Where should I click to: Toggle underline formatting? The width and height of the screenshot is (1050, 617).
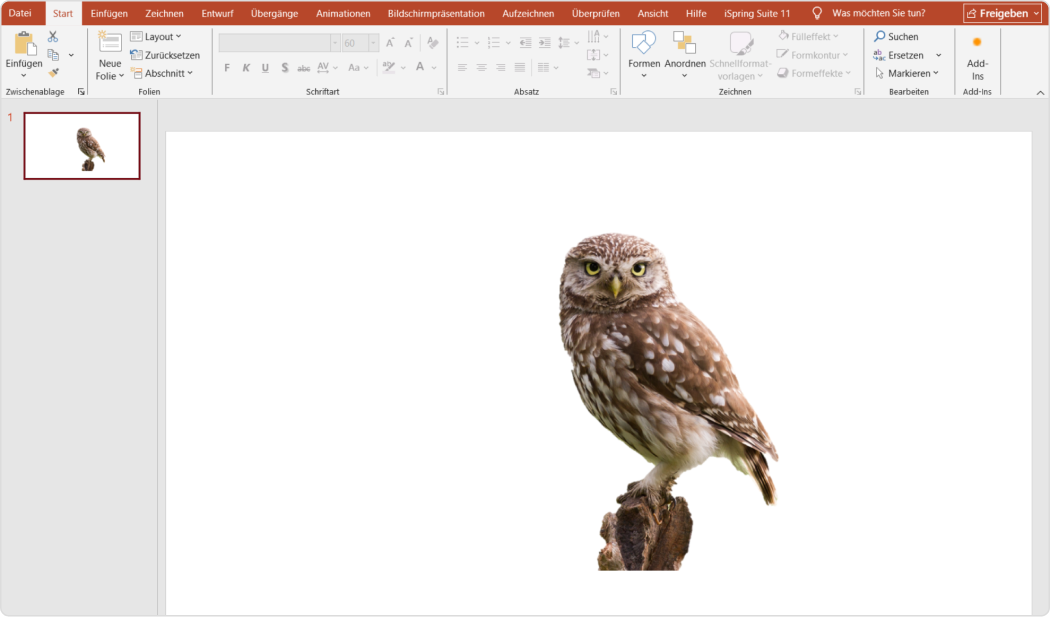click(x=264, y=67)
